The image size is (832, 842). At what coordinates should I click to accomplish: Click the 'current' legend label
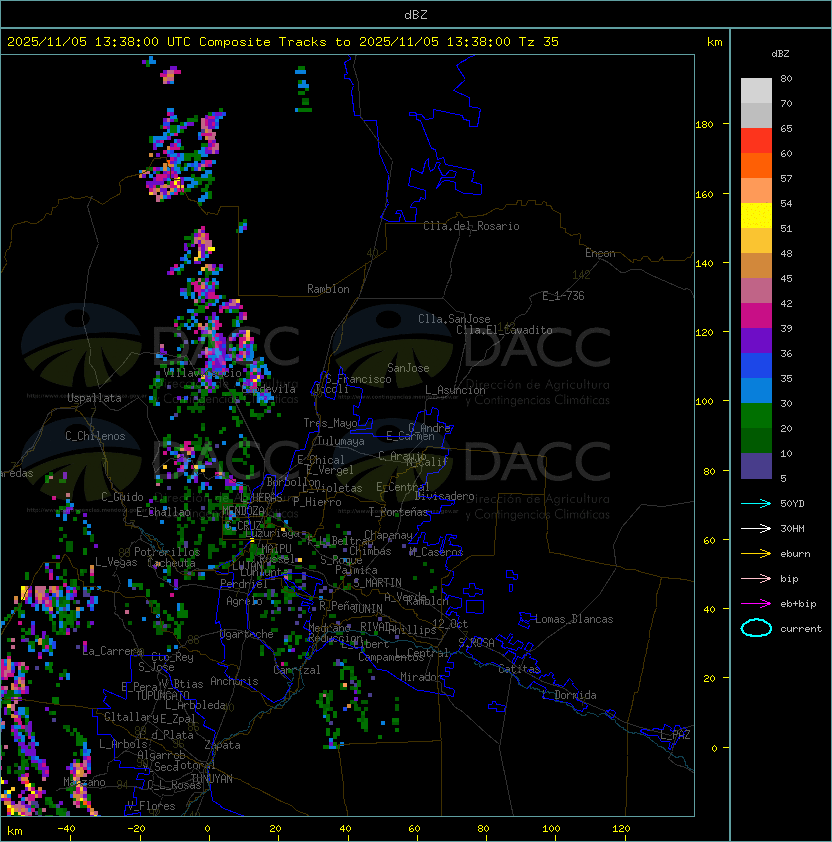coord(801,628)
